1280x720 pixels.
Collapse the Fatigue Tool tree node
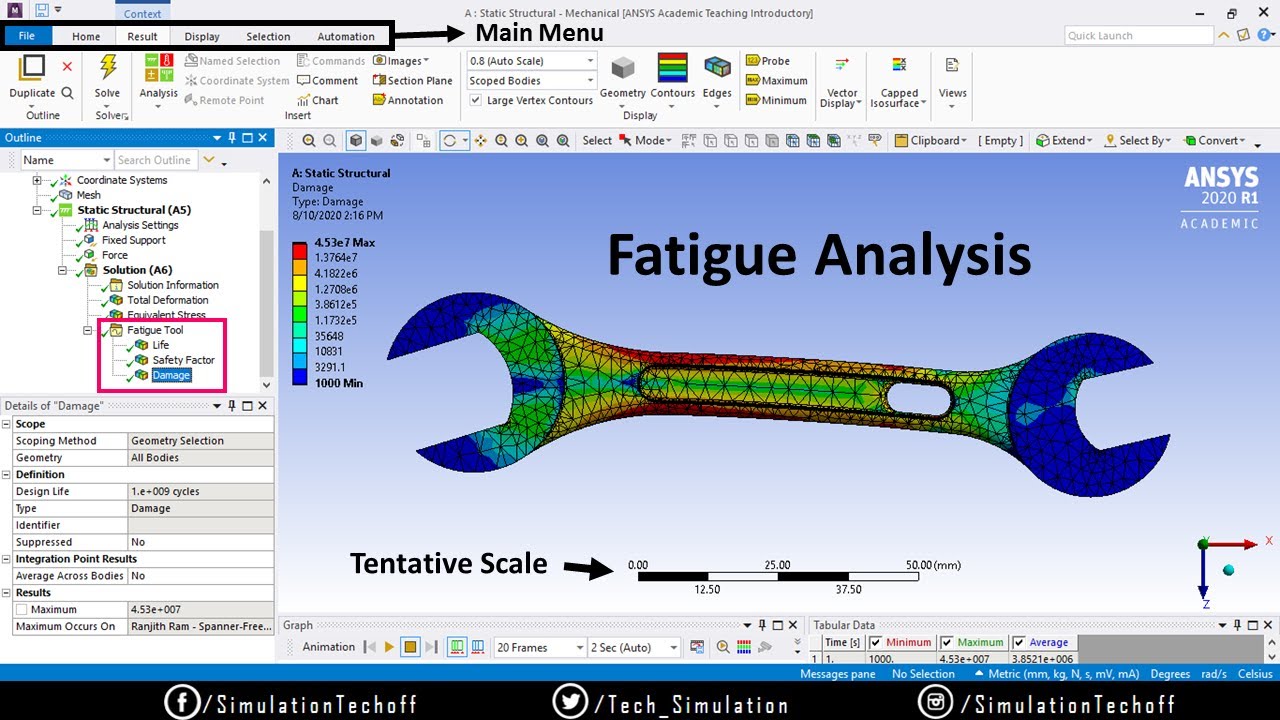pos(87,330)
